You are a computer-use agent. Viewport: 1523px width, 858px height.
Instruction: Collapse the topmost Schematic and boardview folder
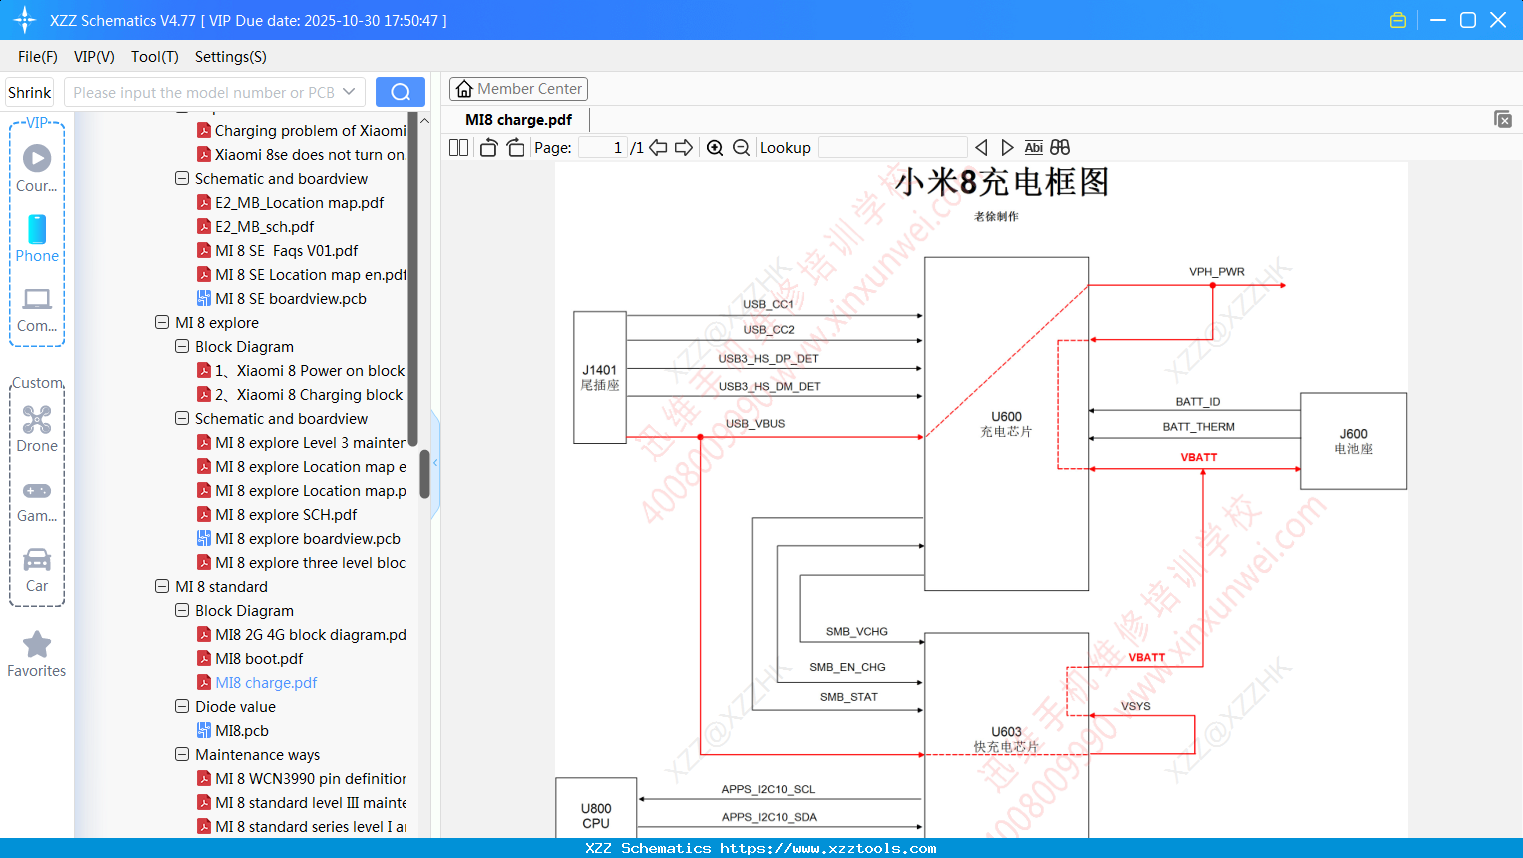tap(182, 179)
